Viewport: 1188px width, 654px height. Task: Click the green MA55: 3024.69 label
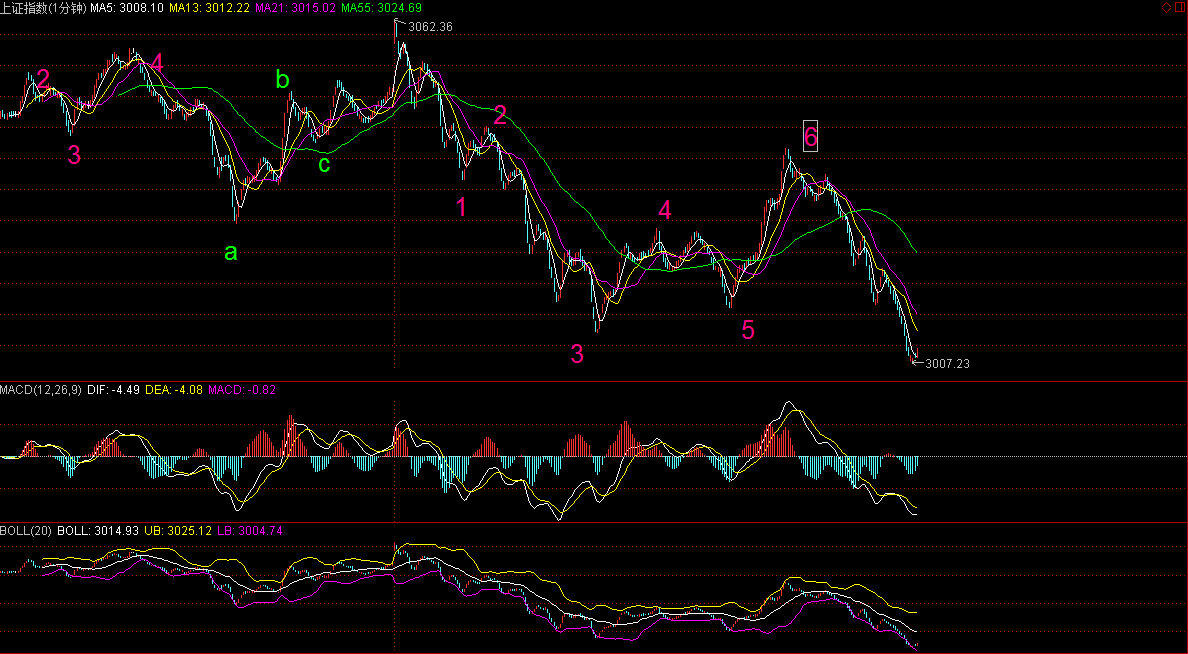382,8
